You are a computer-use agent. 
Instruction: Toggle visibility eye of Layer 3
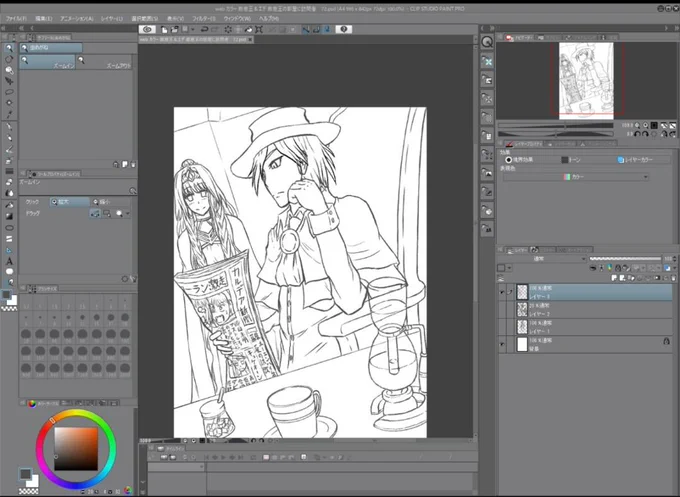coord(502,293)
